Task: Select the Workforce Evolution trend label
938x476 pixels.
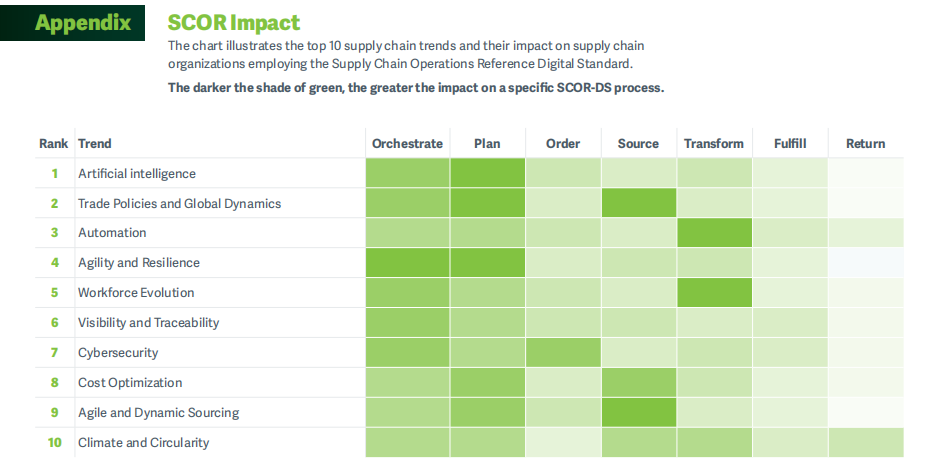Action: [x=136, y=293]
